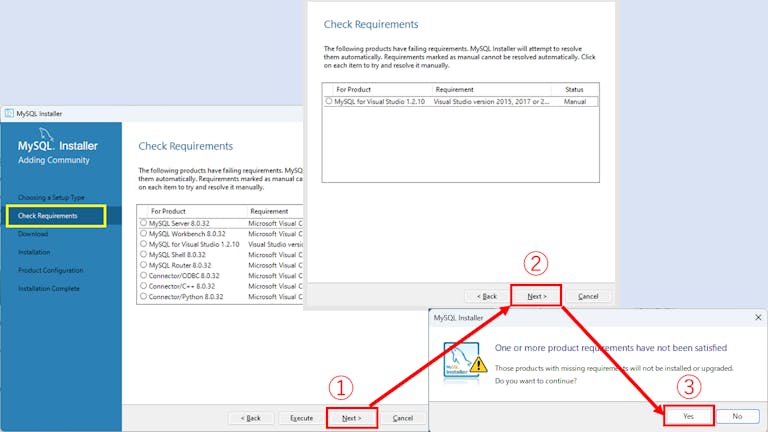Select the MySQL Shell 8.0.32 radio
This screenshot has width=768, height=432.
(144, 254)
